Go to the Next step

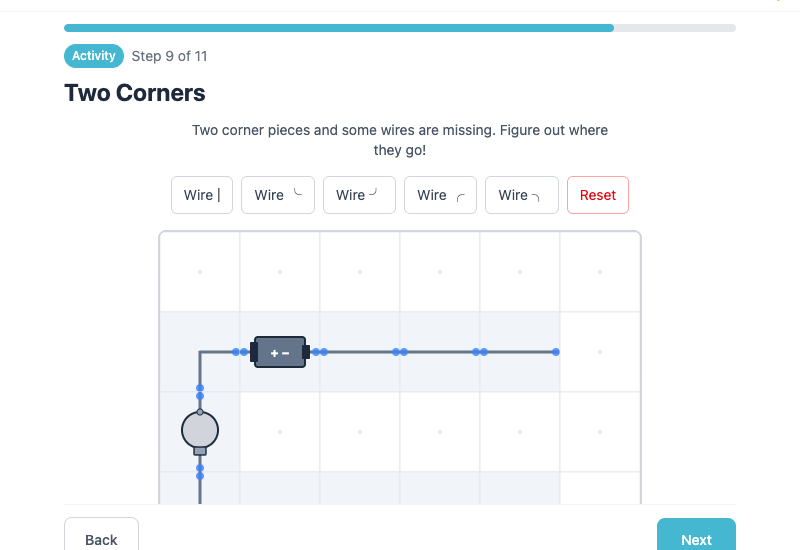click(x=696, y=538)
